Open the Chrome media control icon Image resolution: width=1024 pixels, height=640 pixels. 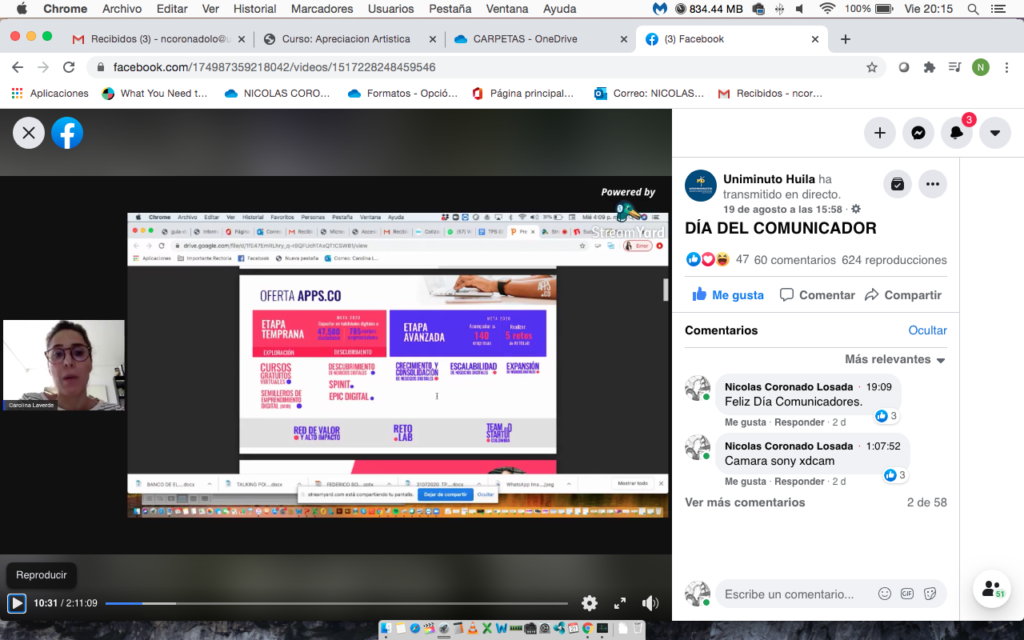(x=955, y=67)
